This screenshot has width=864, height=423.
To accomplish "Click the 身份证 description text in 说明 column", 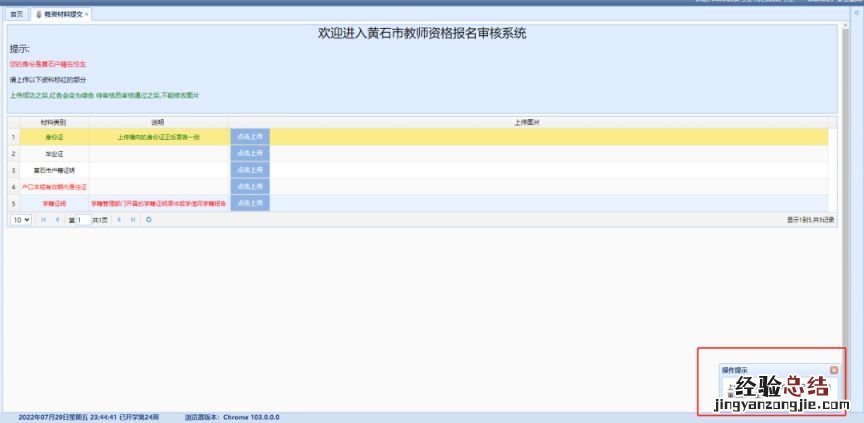I will tap(159, 137).
